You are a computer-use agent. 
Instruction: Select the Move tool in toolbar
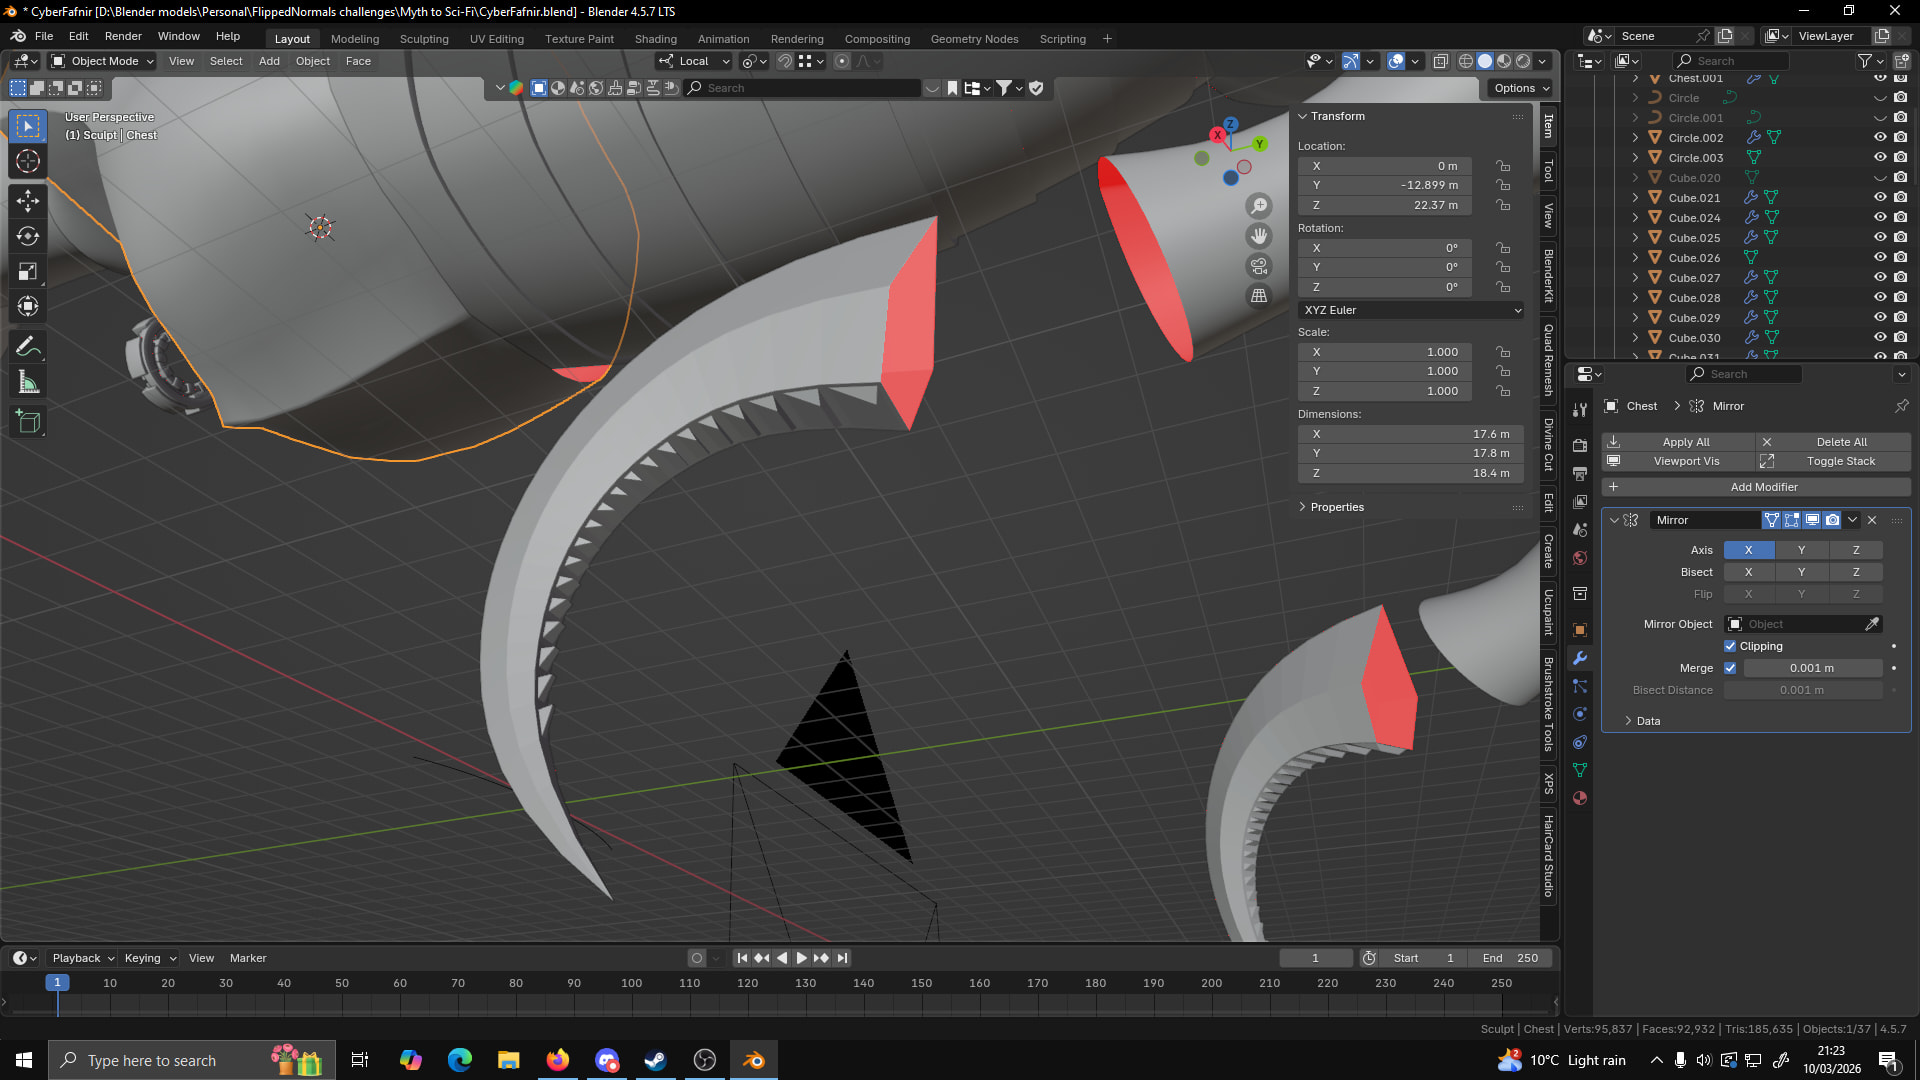28,201
